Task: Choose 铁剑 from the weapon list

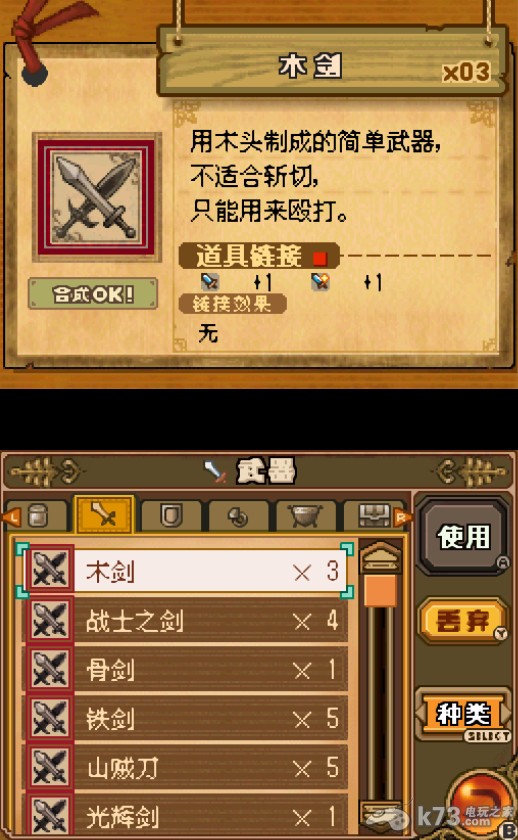Action: click(x=185, y=718)
